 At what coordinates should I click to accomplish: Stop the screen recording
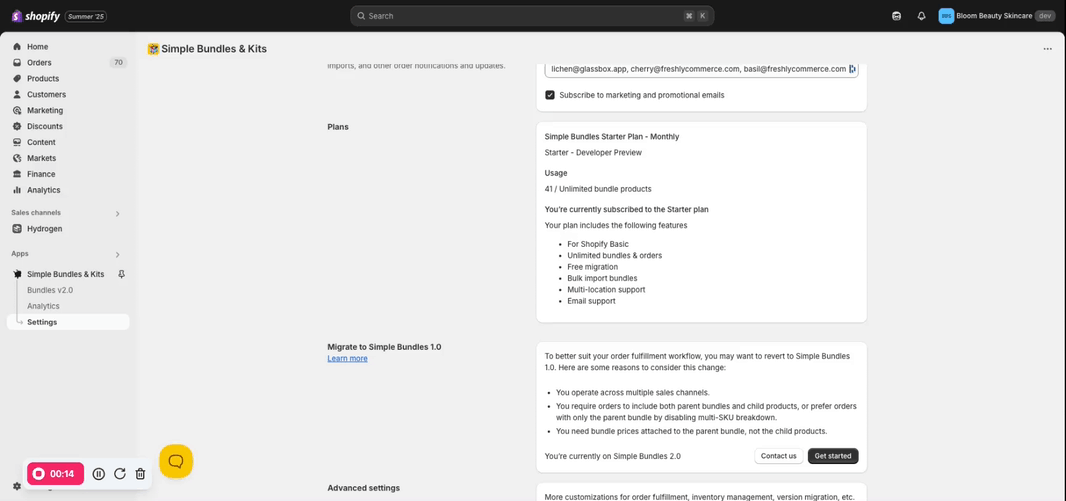[55, 474]
